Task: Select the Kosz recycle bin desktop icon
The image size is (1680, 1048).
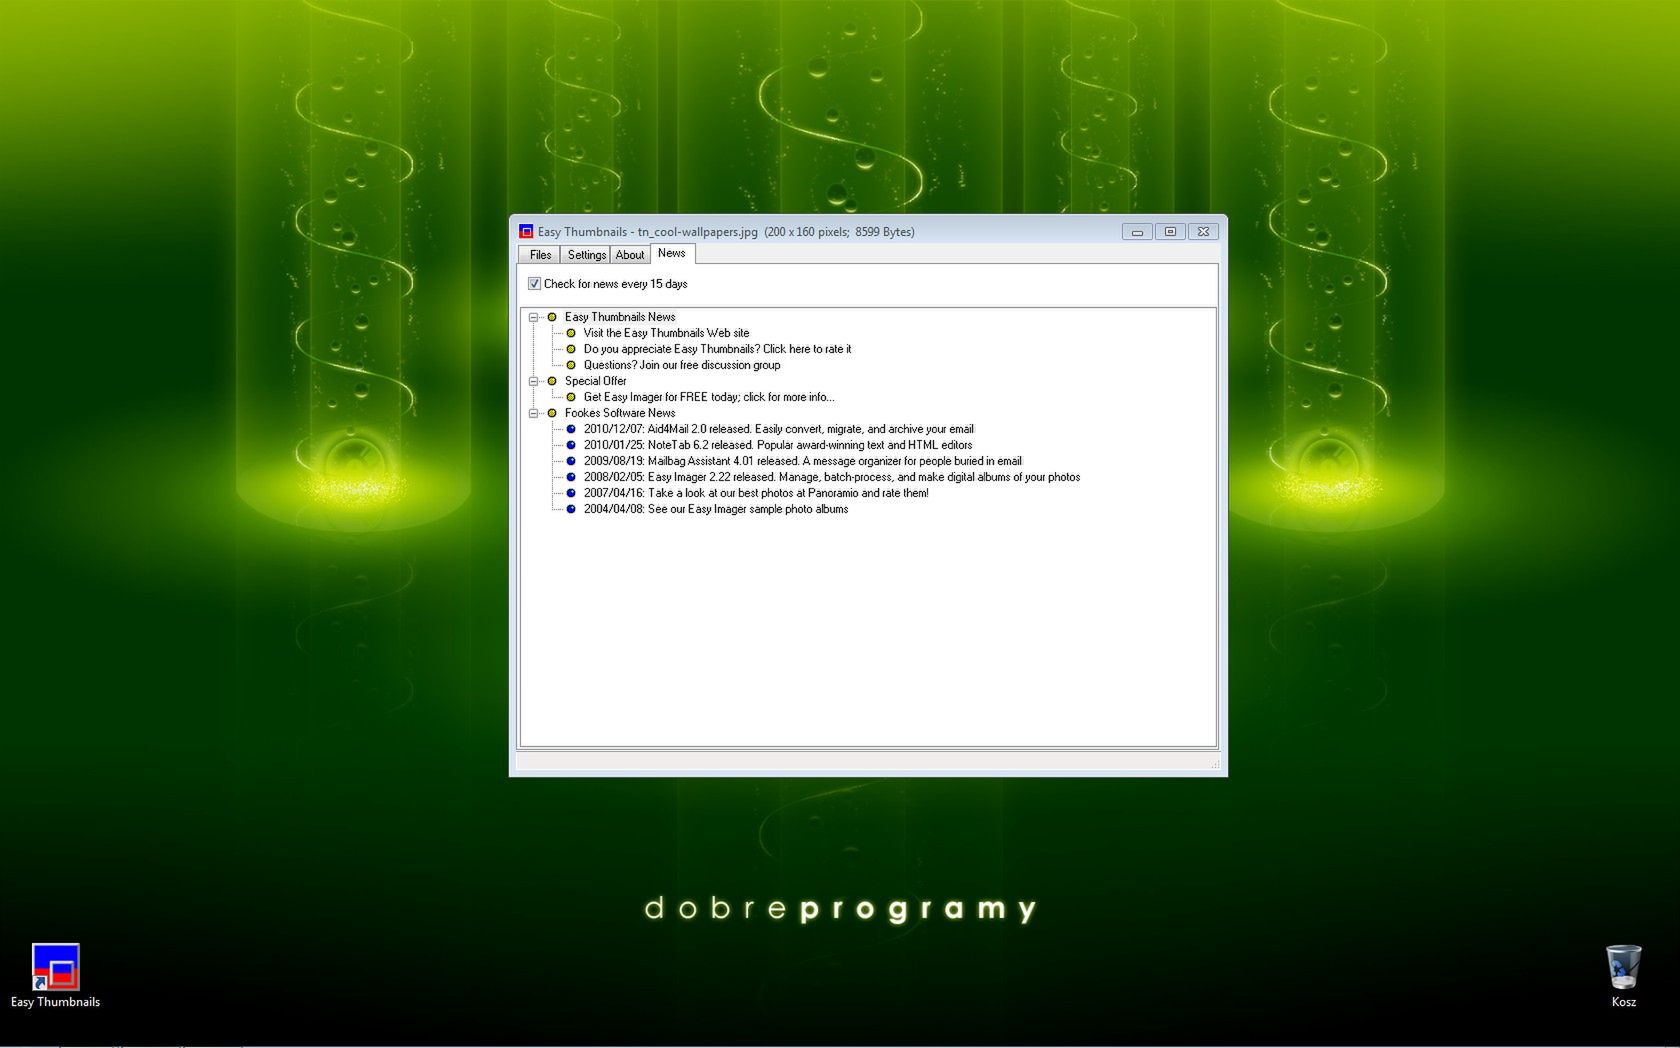Action: tap(1623, 976)
